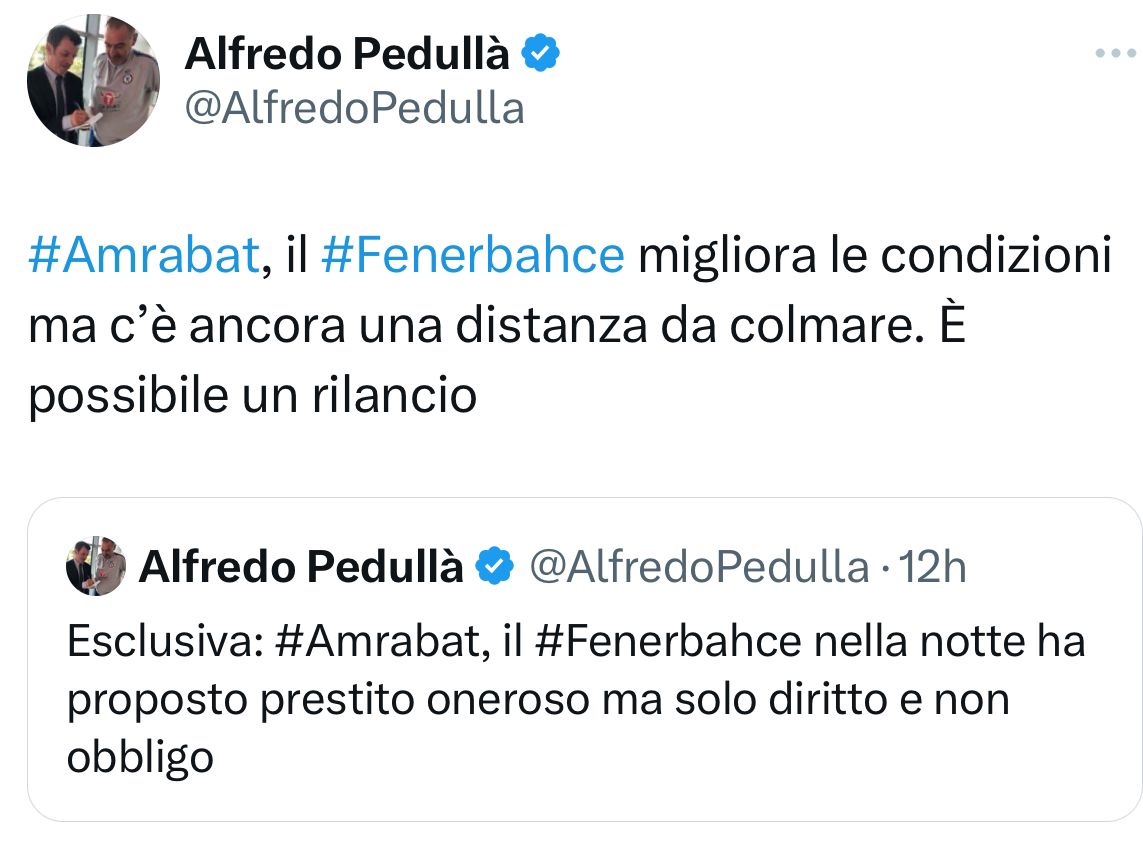Open the blue #Fenerbahce hashtag
The image size is (1143, 858).
click(x=472, y=256)
